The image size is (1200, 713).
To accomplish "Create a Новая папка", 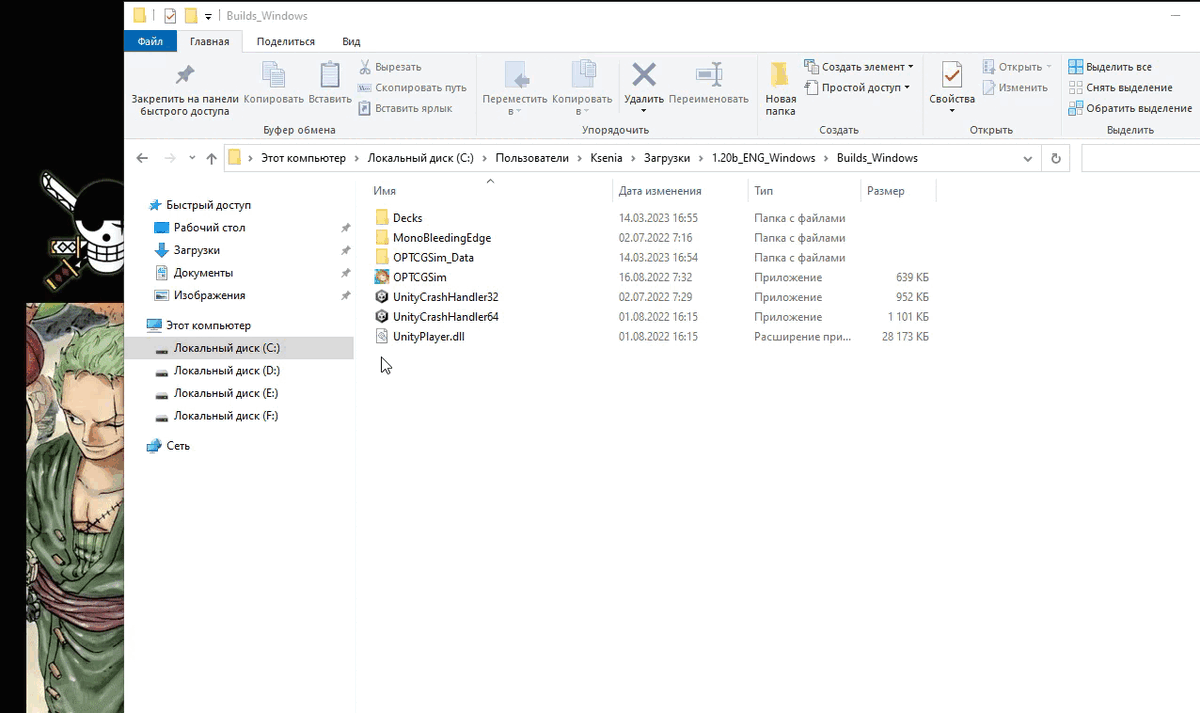I will 780,88.
